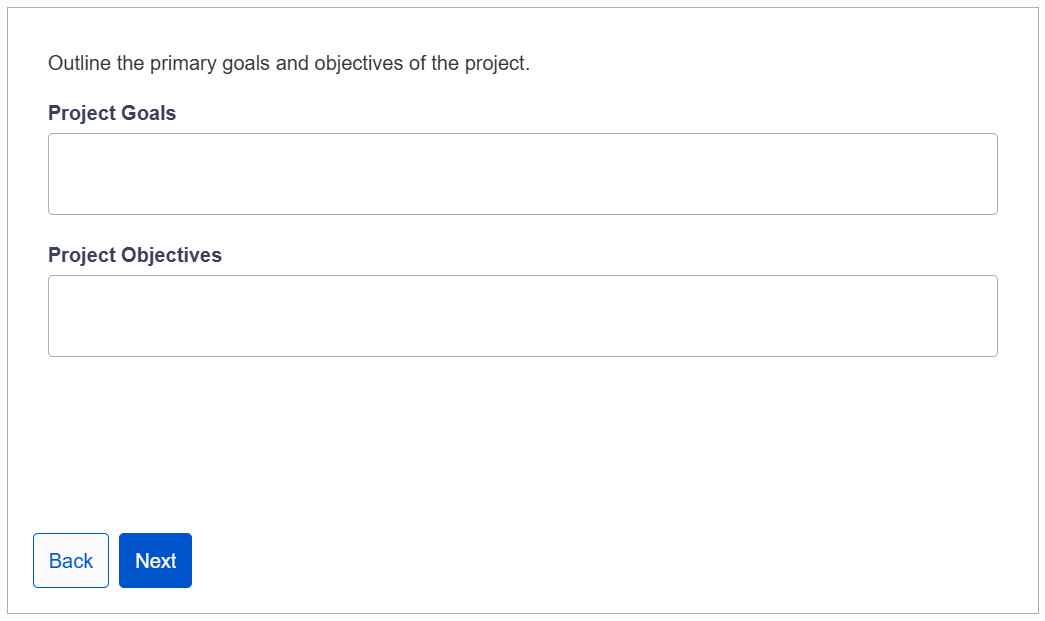
Task: Click the Project Goals text box
Action: click(x=522, y=174)
